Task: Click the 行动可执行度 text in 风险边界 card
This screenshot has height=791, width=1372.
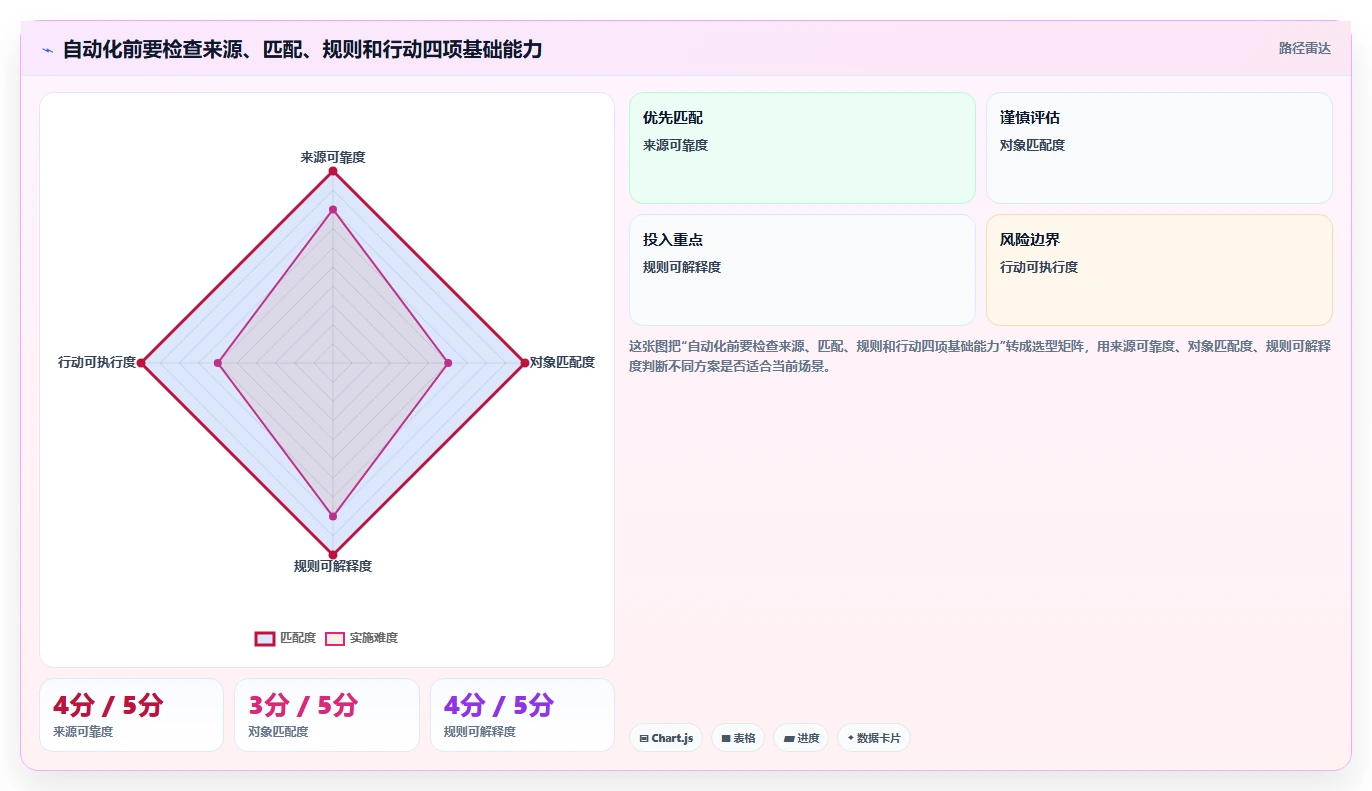Action: click(1039, 267)
